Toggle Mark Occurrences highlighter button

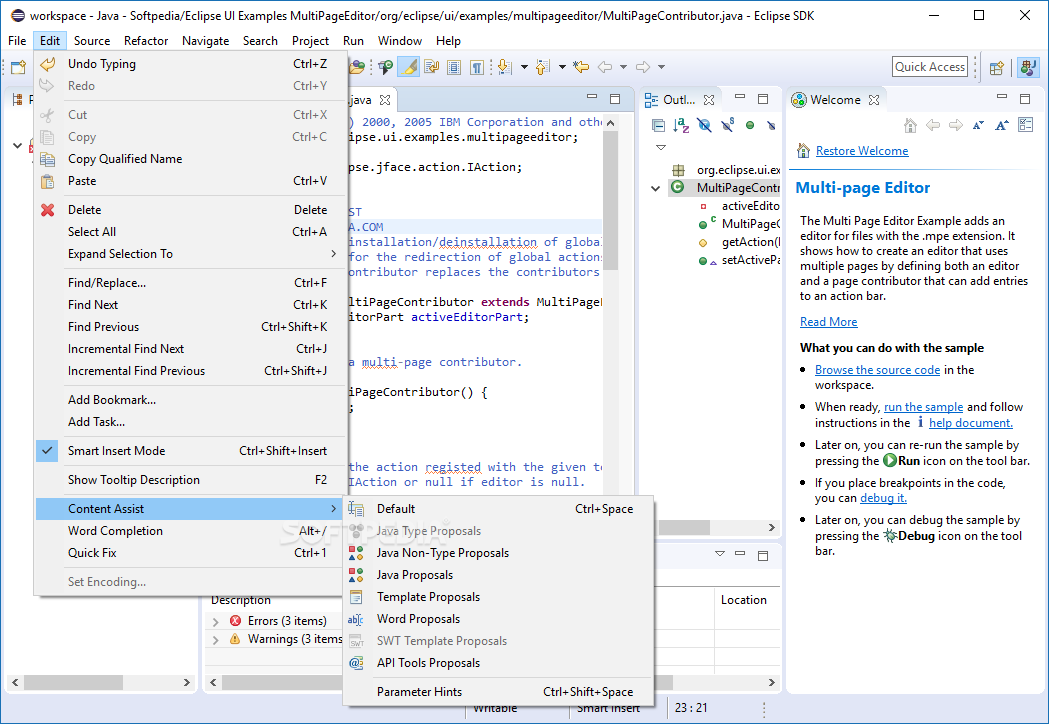409,67
